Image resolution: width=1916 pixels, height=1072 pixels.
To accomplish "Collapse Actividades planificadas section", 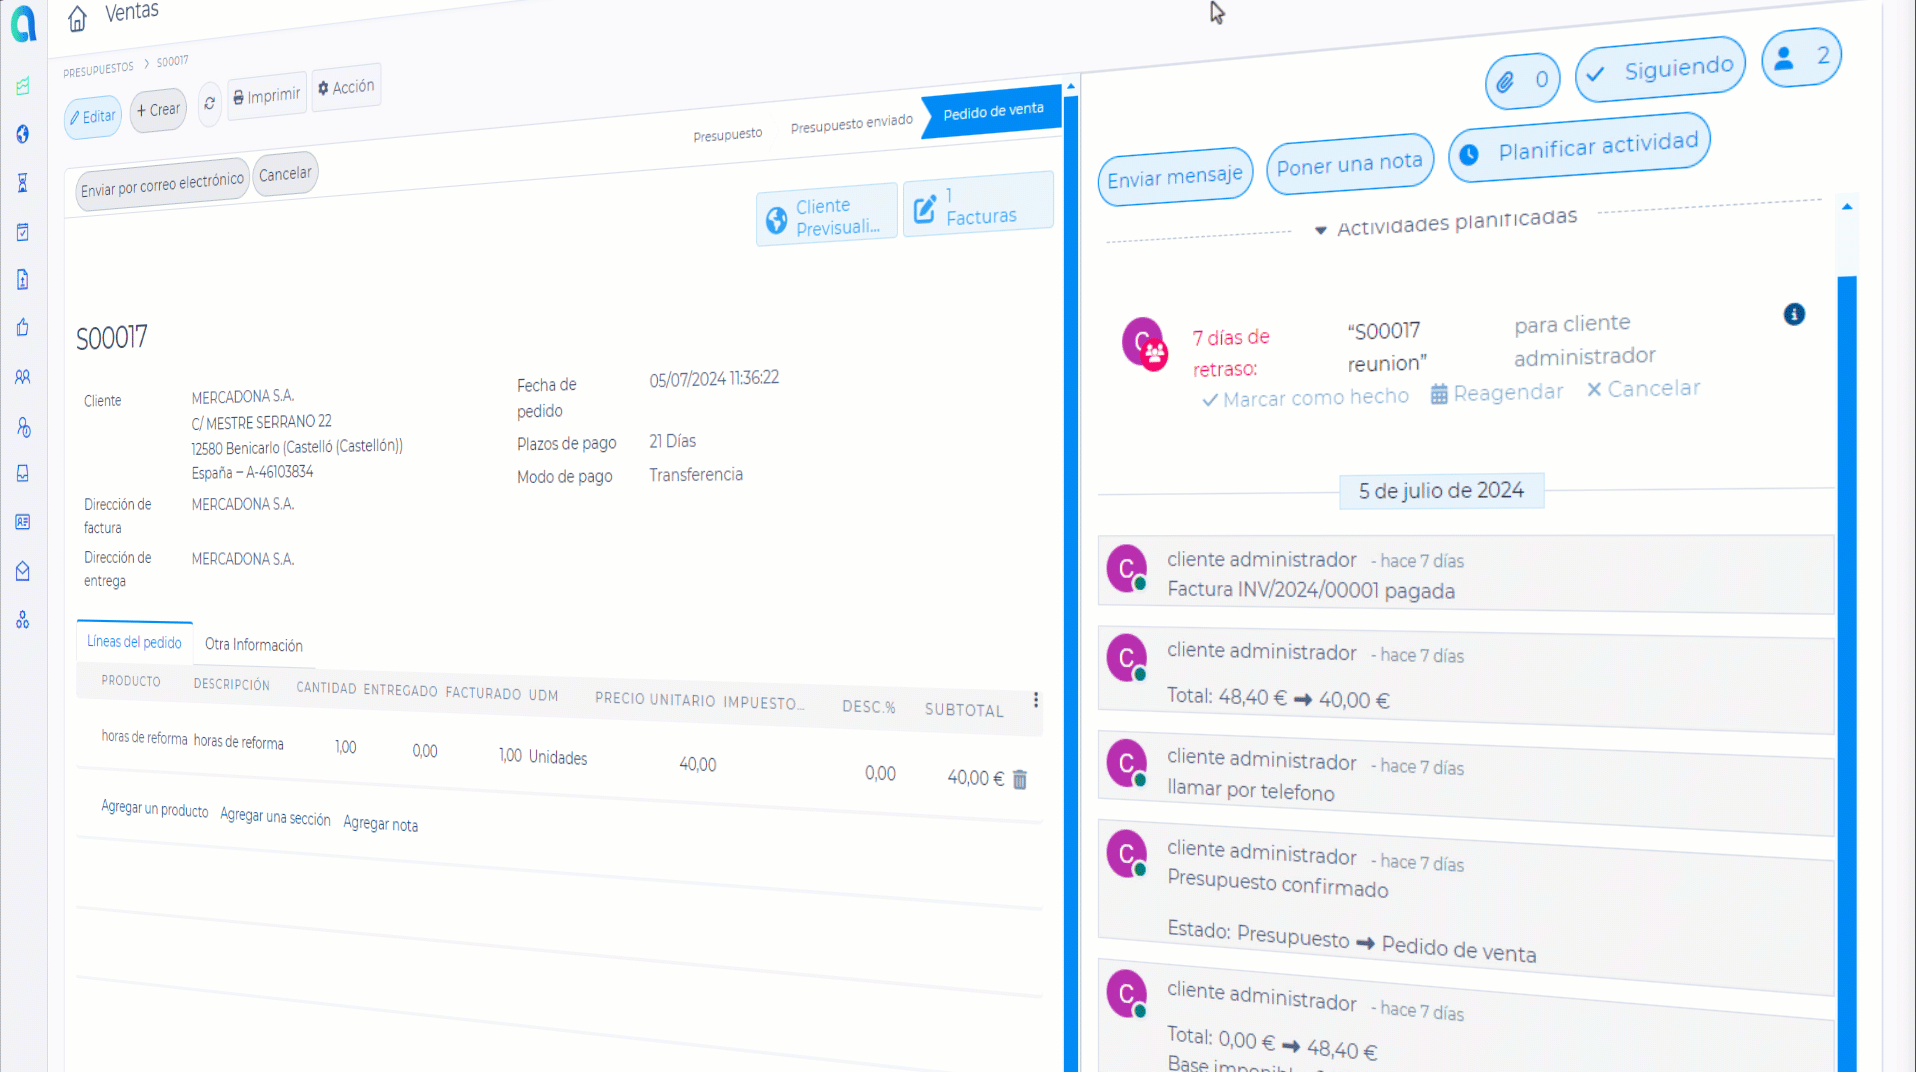I will click(1320, 230).
